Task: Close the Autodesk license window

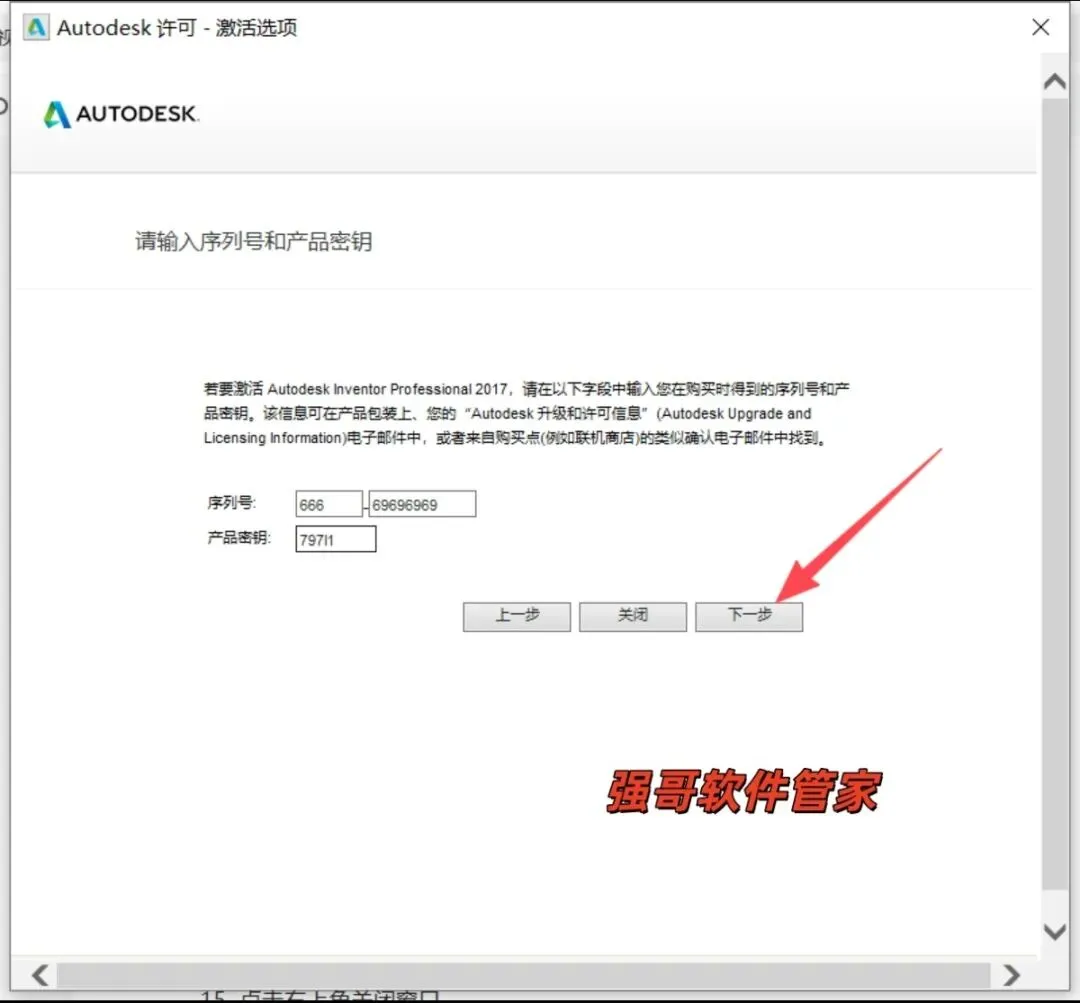Action: click(1041, 28)
